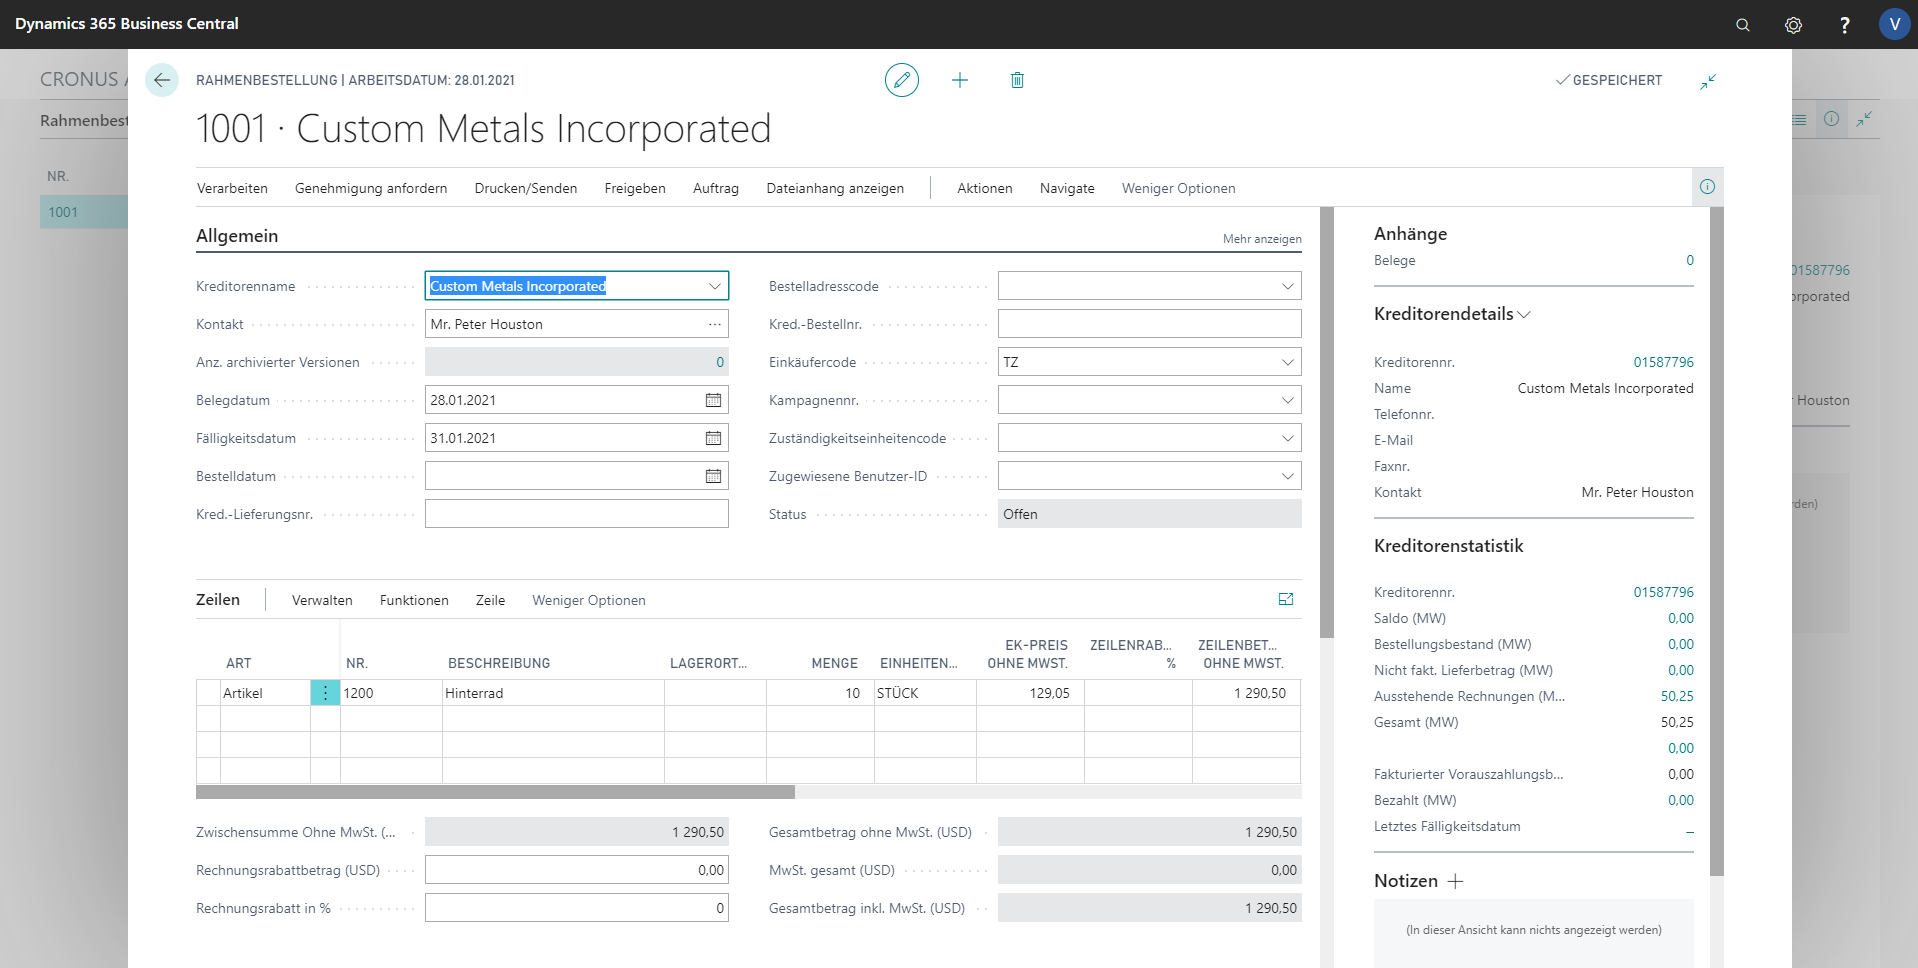Delete the order with trash icon
Screen dimensions: 1918x968
point(1017,80)
